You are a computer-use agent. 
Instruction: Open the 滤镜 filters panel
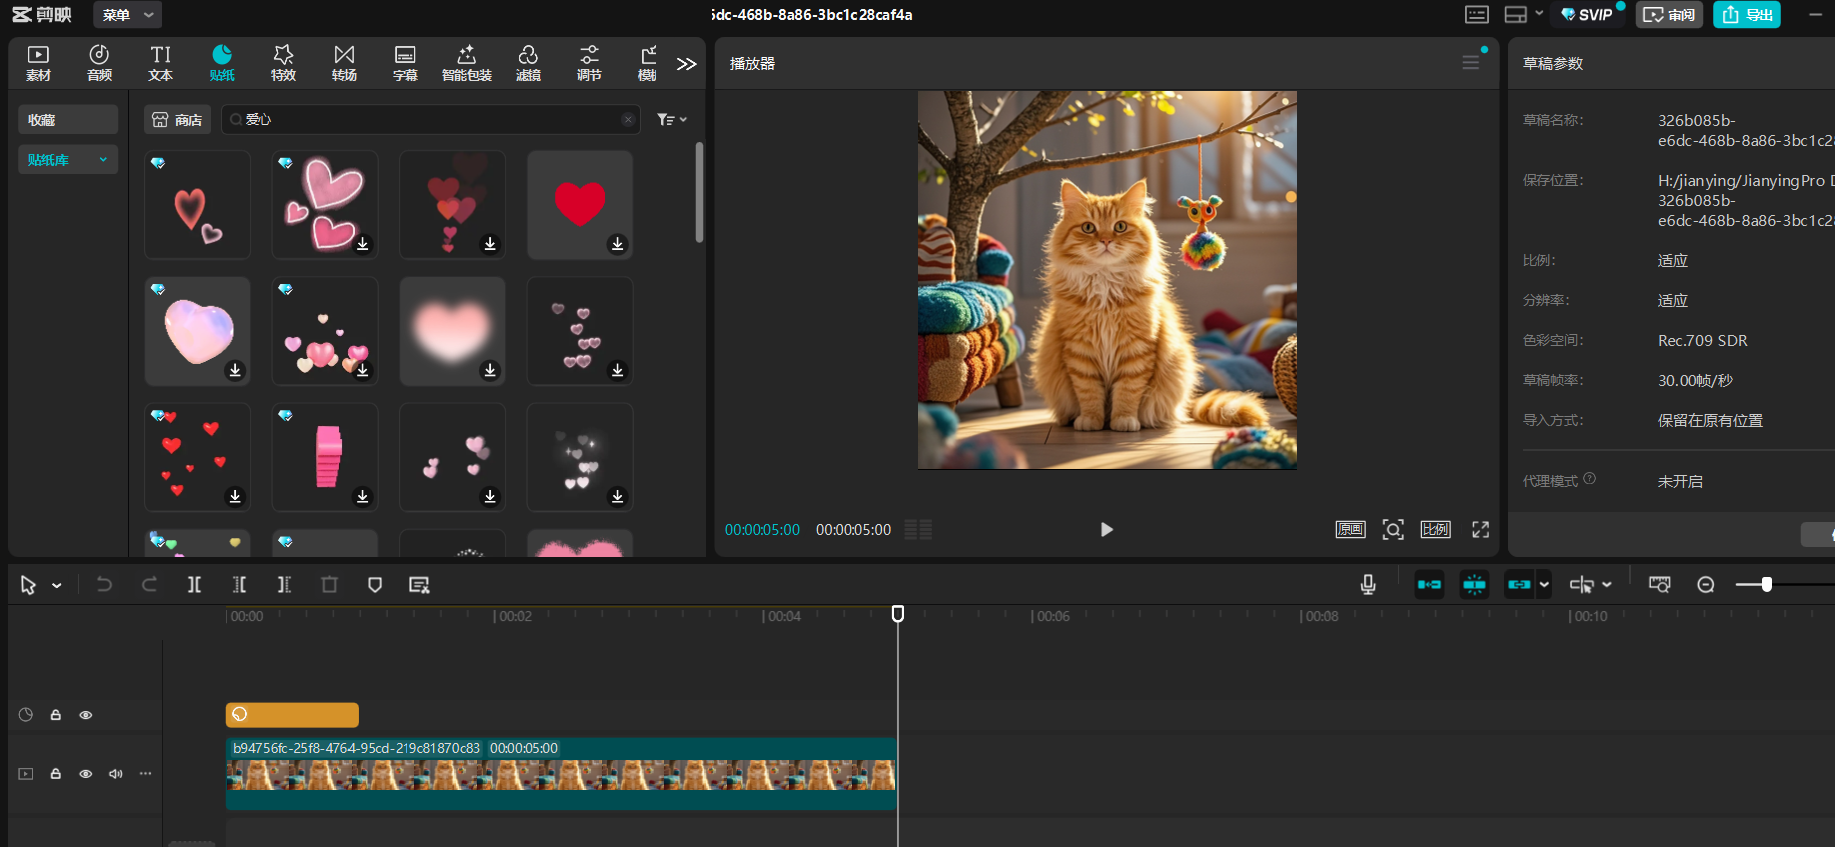(x=528, y=63)
